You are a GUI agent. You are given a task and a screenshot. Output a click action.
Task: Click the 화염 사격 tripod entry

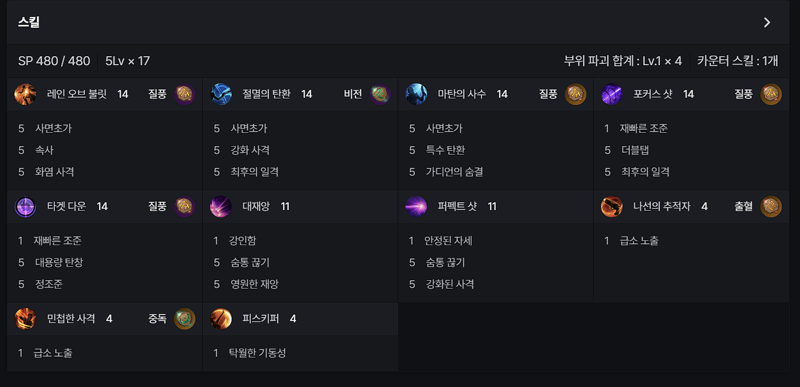[x=55, y=172]
